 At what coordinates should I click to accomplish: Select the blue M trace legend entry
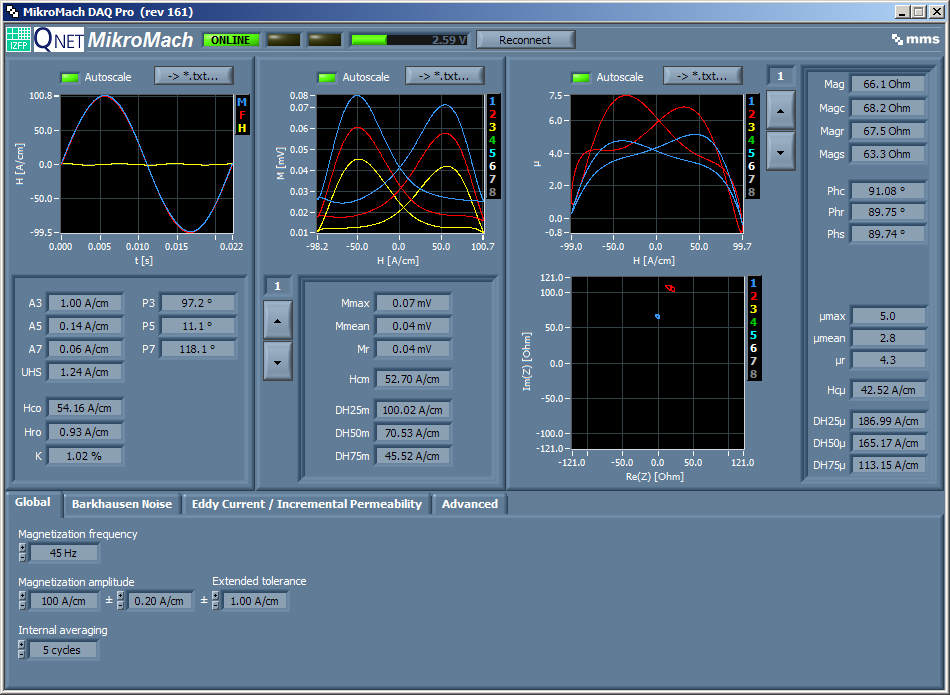click(242, 102)
